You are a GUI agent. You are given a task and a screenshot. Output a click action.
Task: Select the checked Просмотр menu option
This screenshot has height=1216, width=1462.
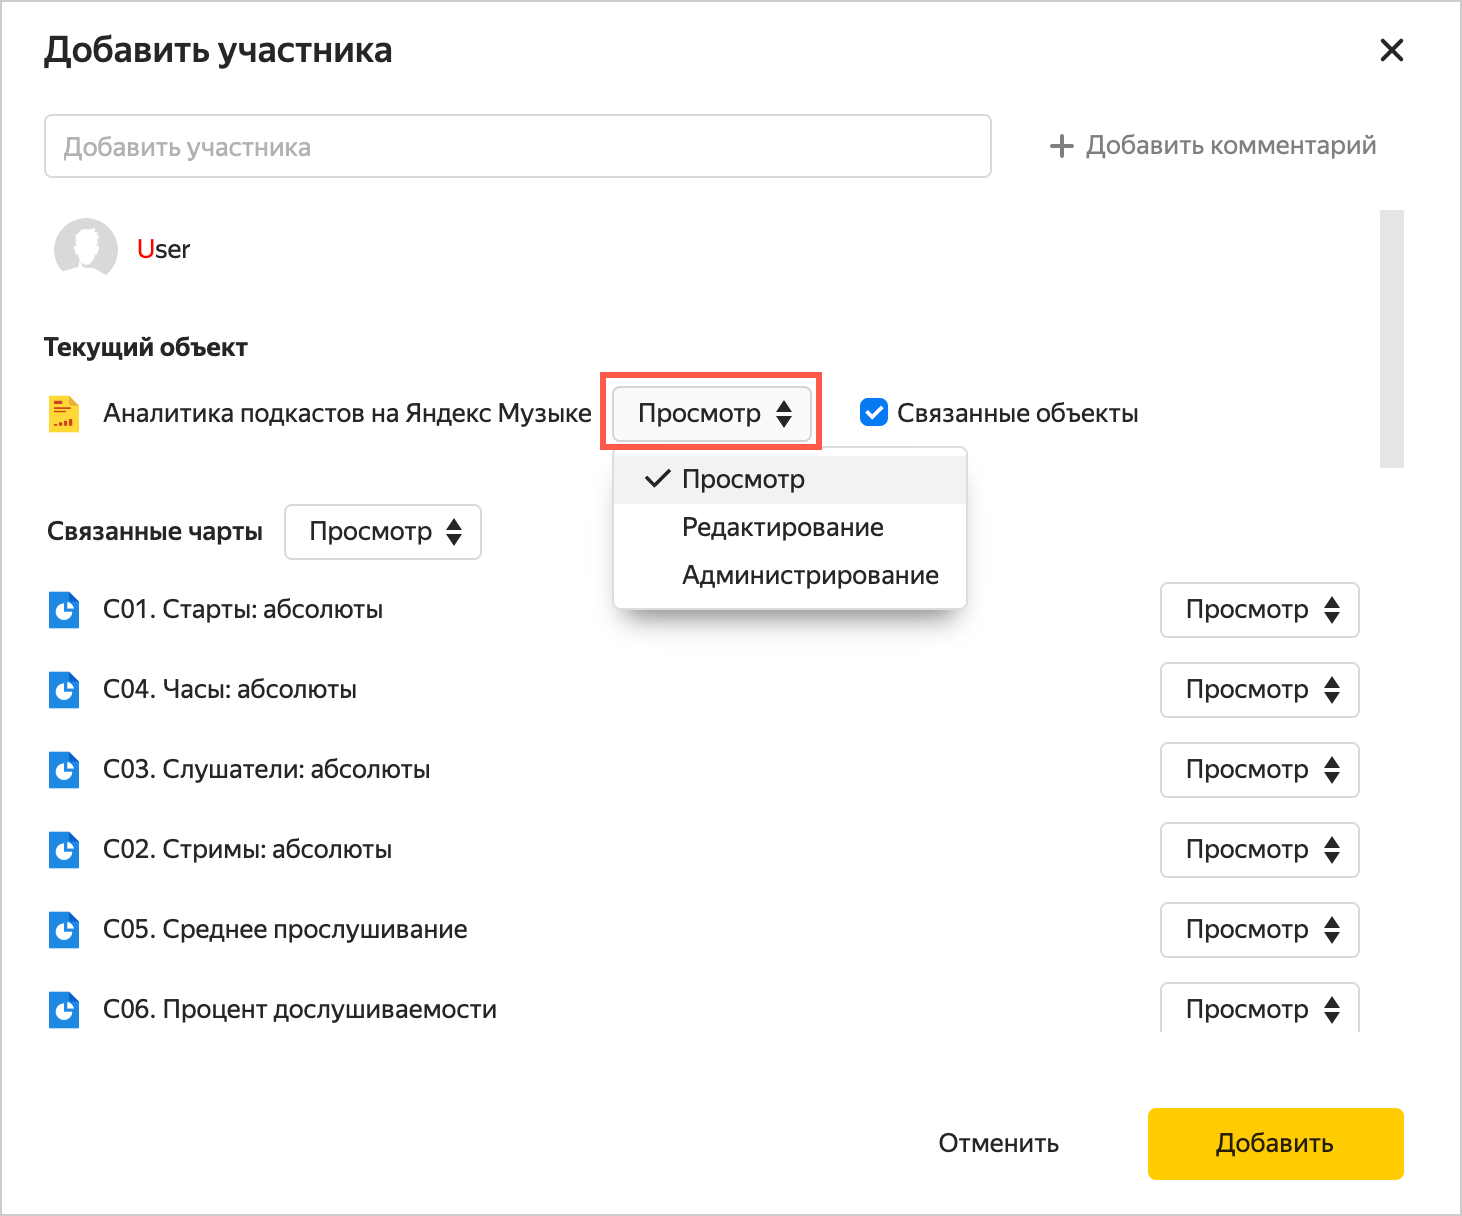click(x=743, y=479)
